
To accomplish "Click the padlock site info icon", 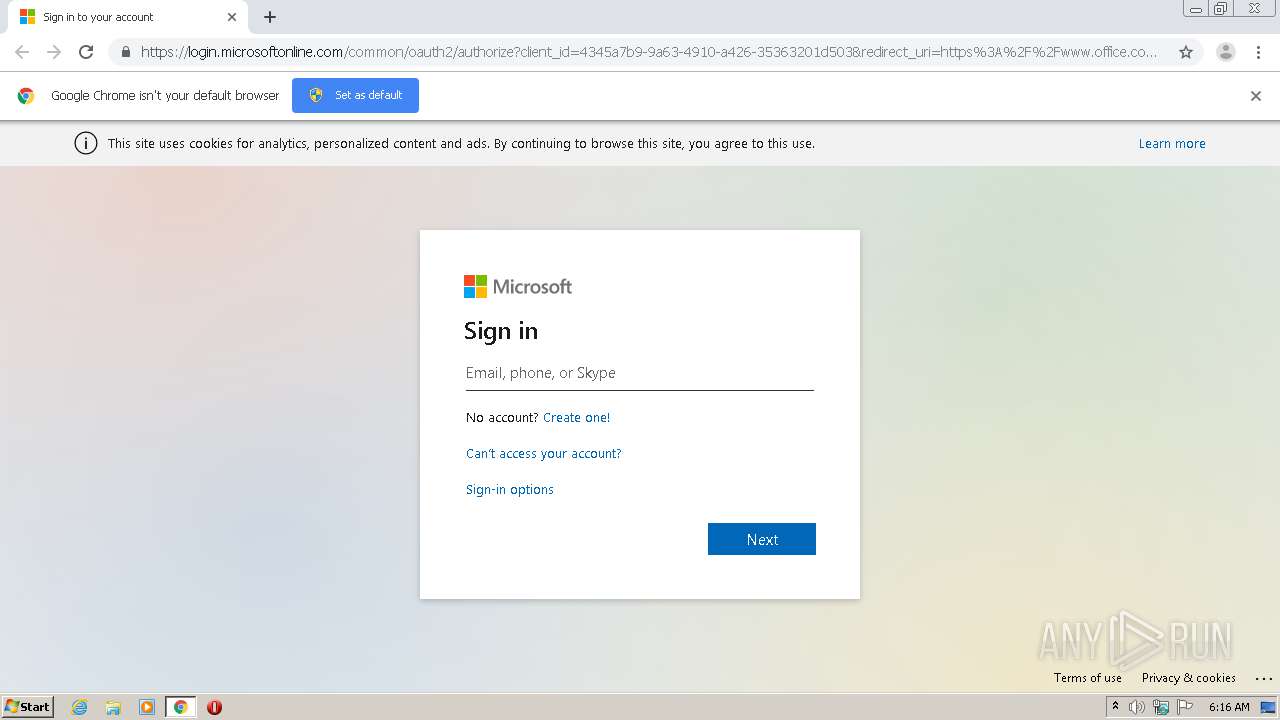I will [x=125, y=52].
